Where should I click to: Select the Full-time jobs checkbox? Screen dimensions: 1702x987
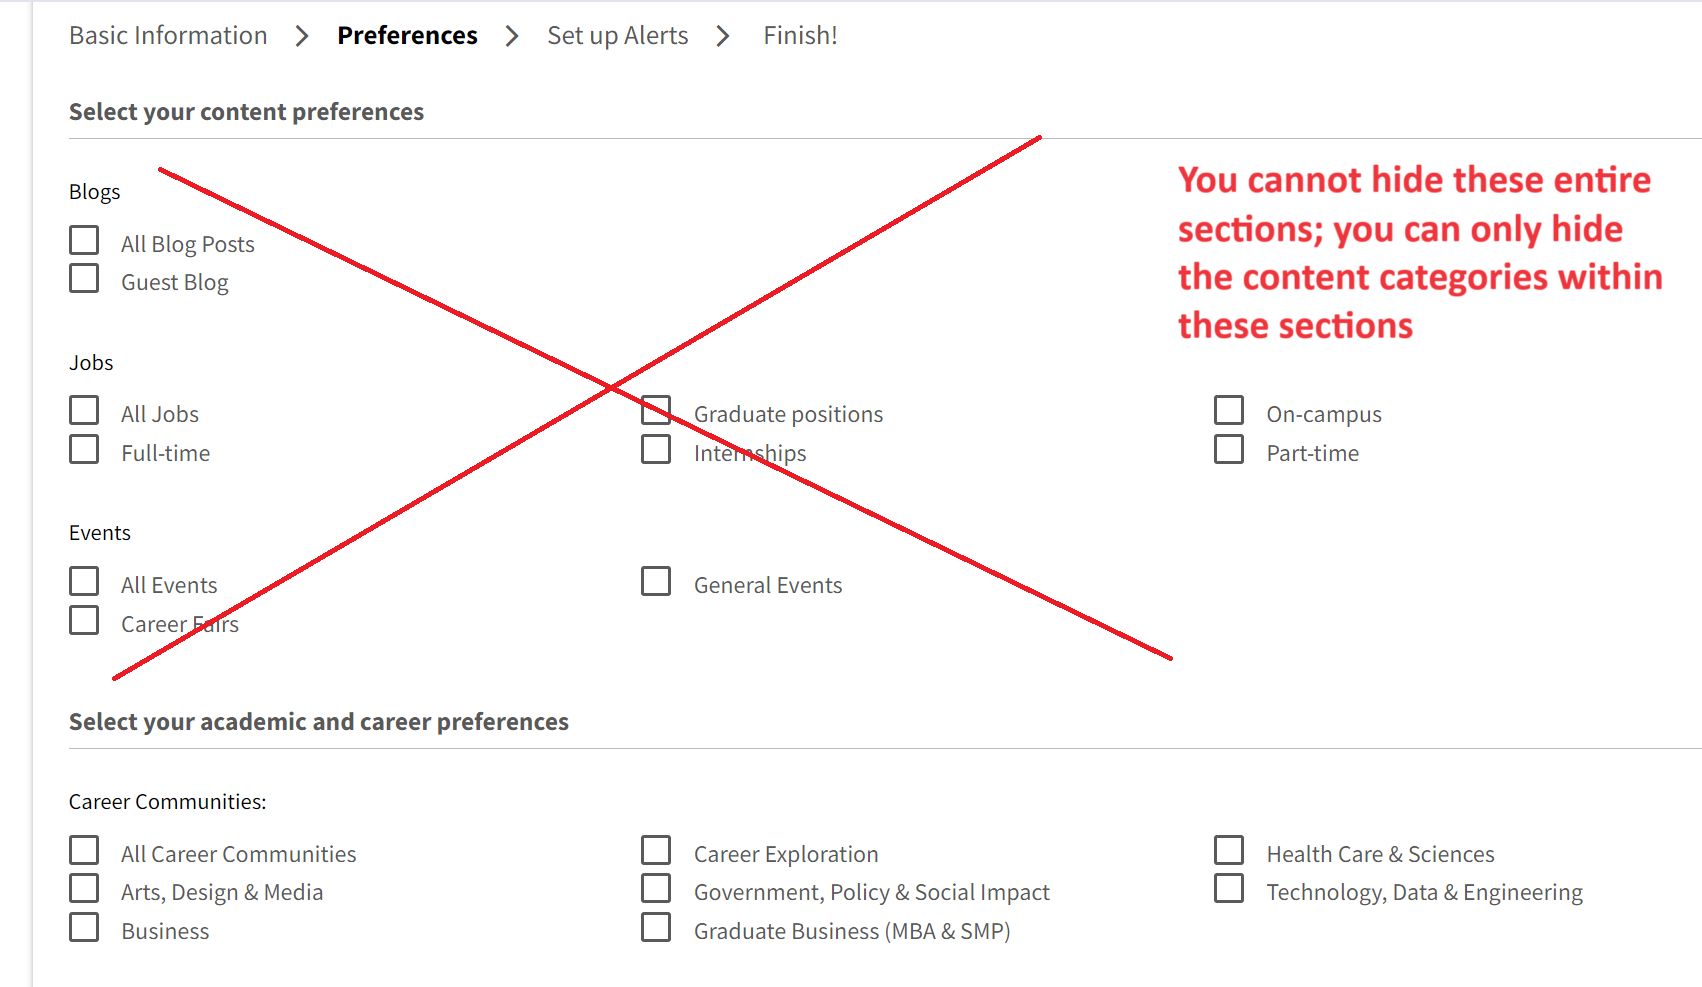[x=84, y=450]
